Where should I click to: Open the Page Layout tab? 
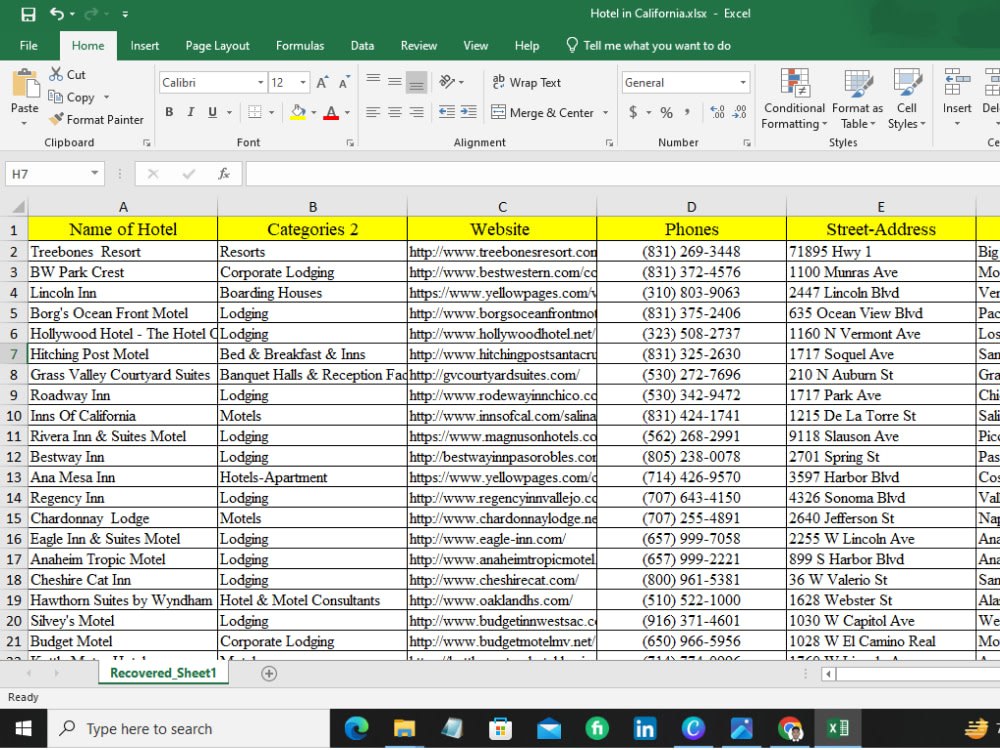217,46
